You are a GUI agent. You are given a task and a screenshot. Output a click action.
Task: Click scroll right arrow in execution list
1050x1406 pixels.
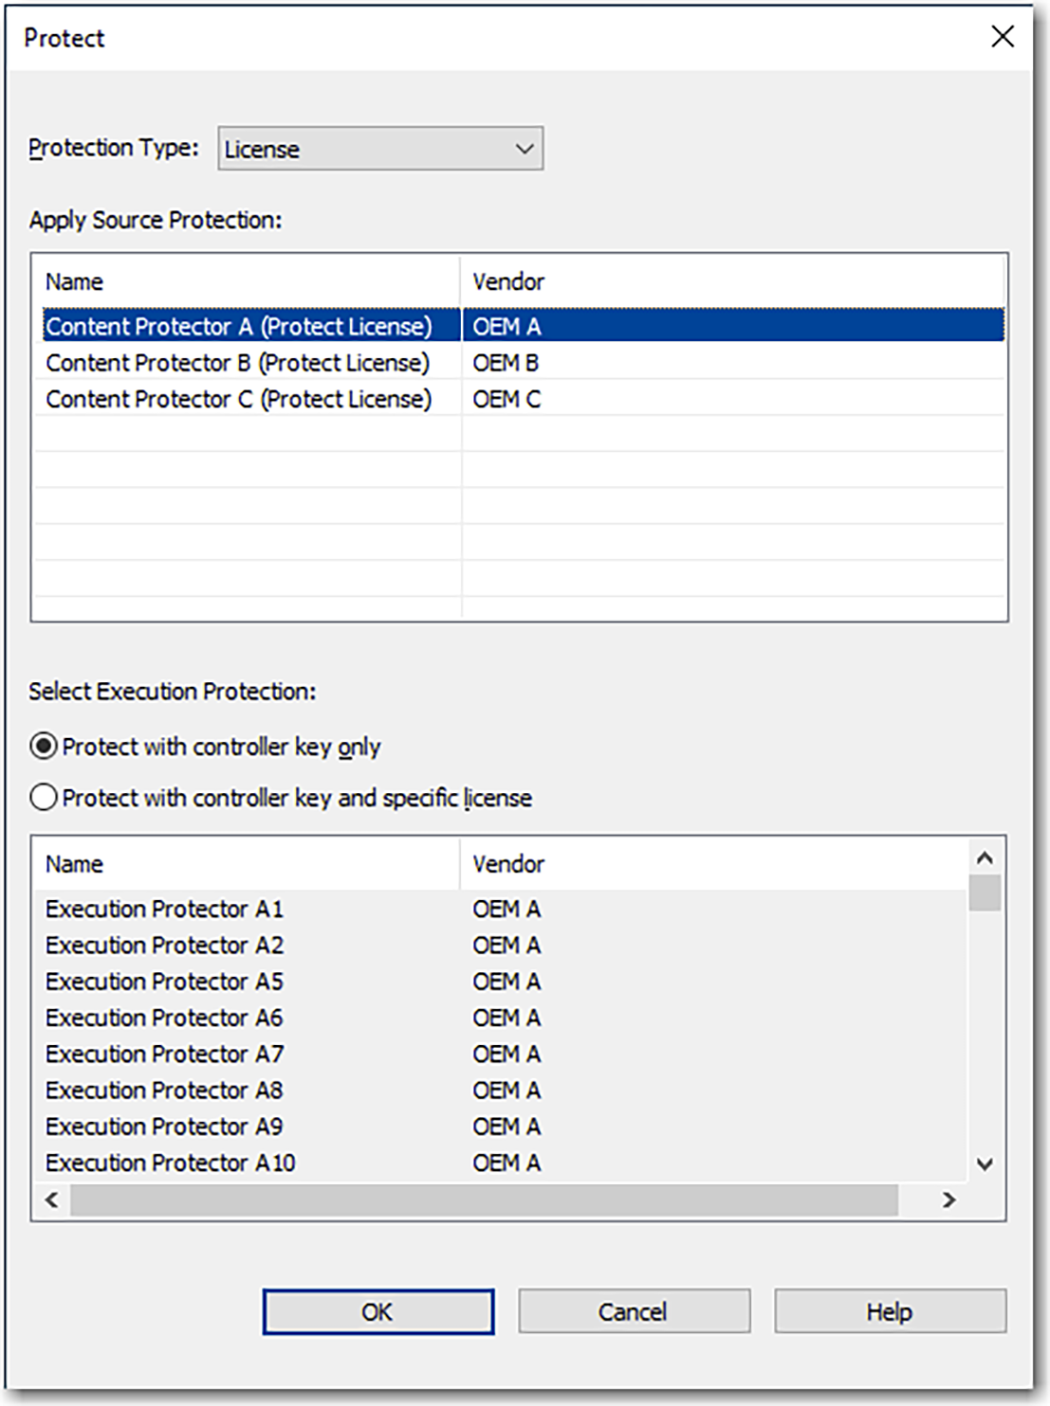pyautogui.click(x=949, y=1200)
